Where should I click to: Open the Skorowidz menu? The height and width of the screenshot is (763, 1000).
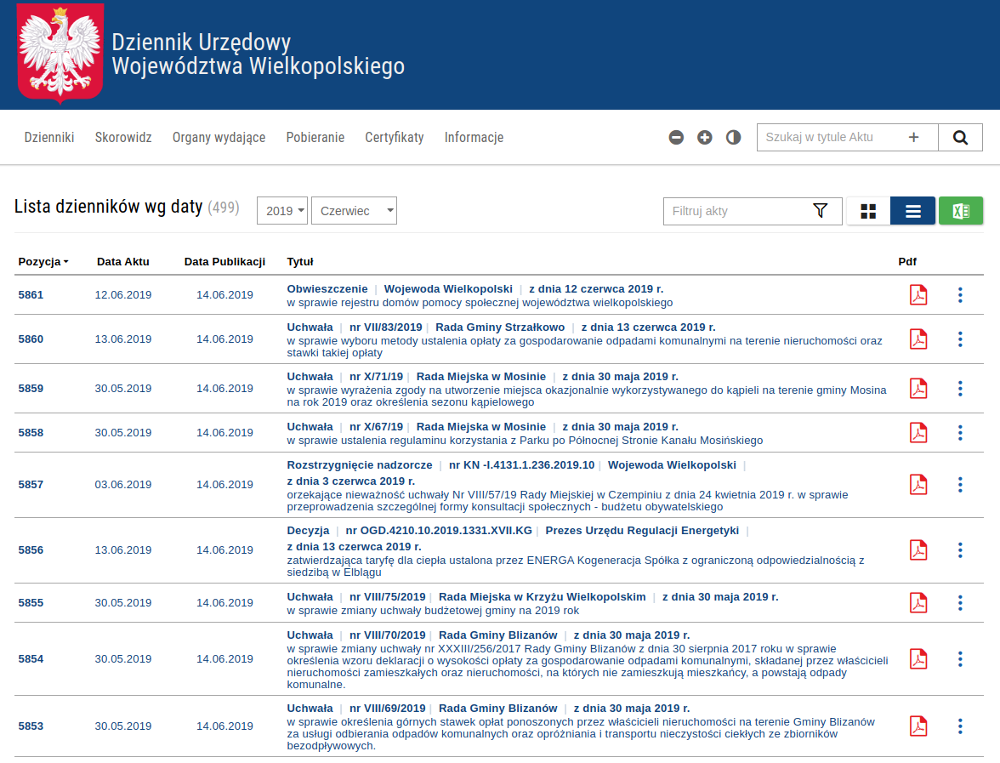[x=123, y=138]
